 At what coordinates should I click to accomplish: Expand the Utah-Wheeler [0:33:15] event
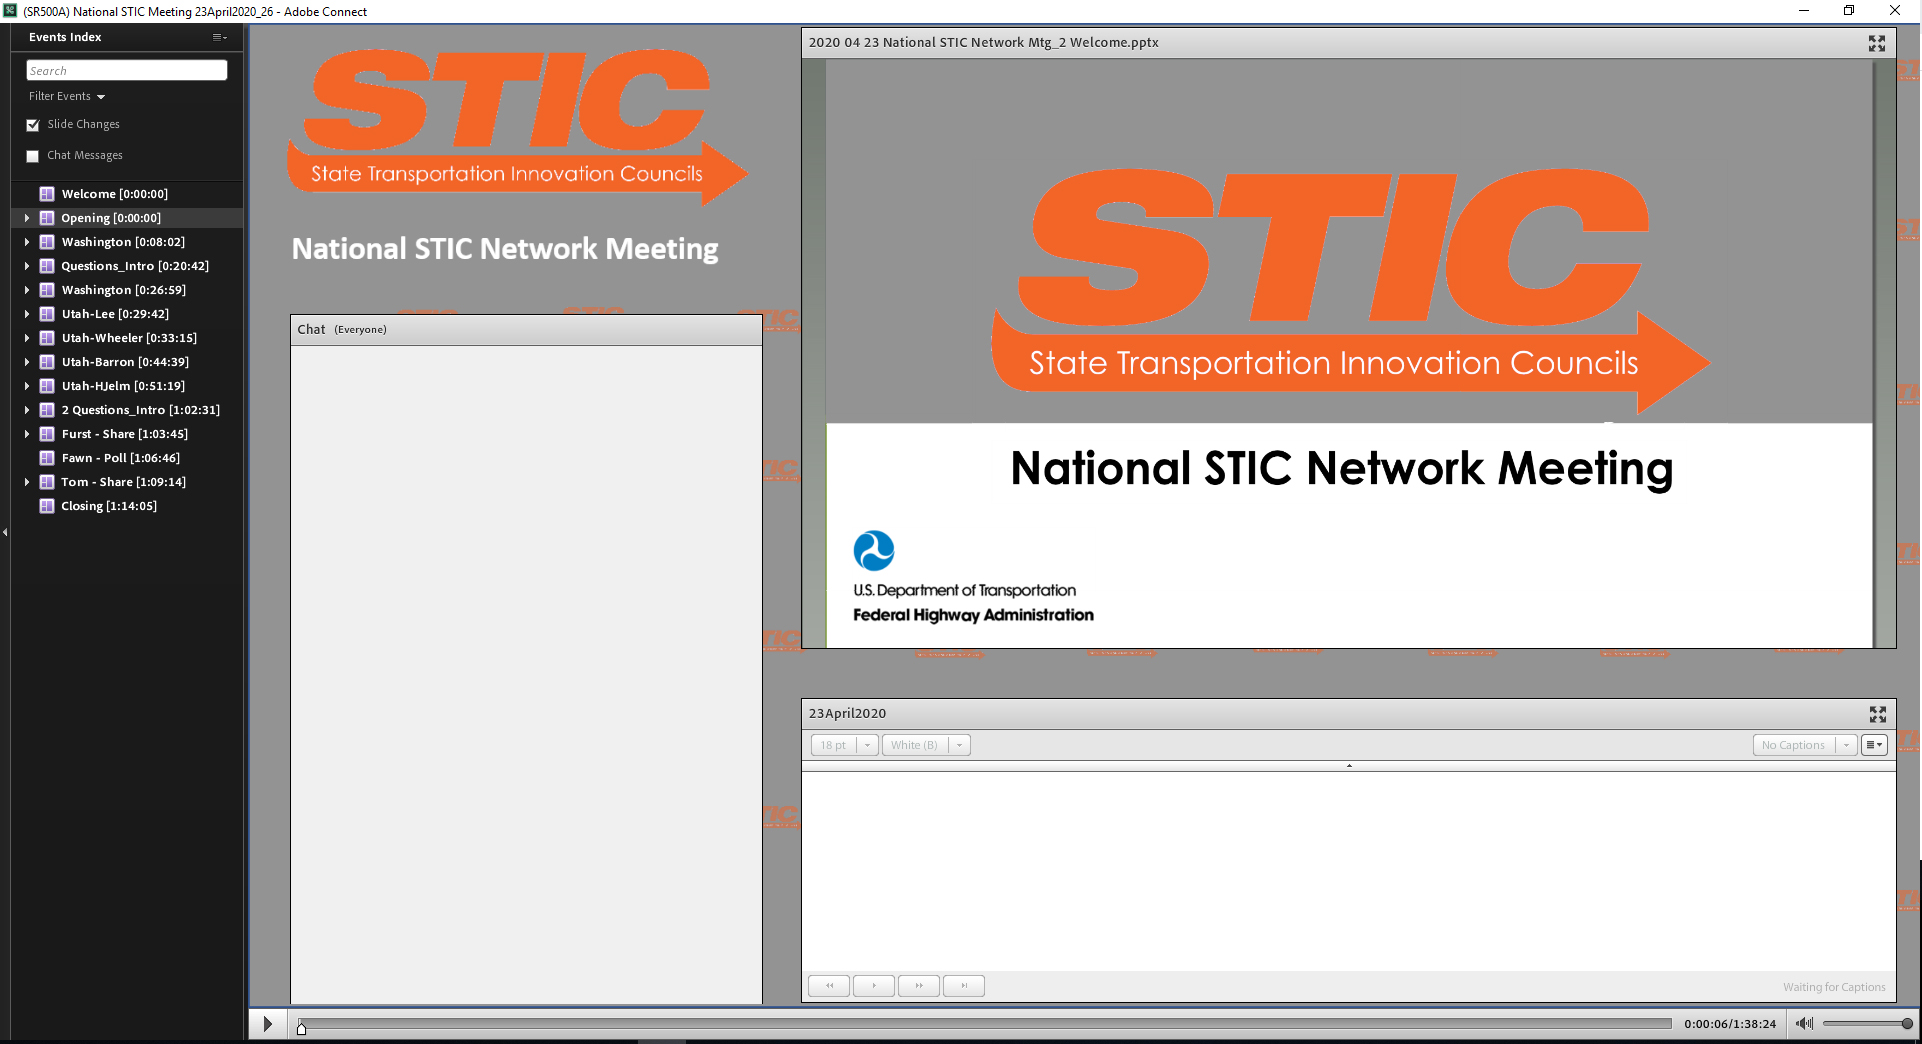27,337
